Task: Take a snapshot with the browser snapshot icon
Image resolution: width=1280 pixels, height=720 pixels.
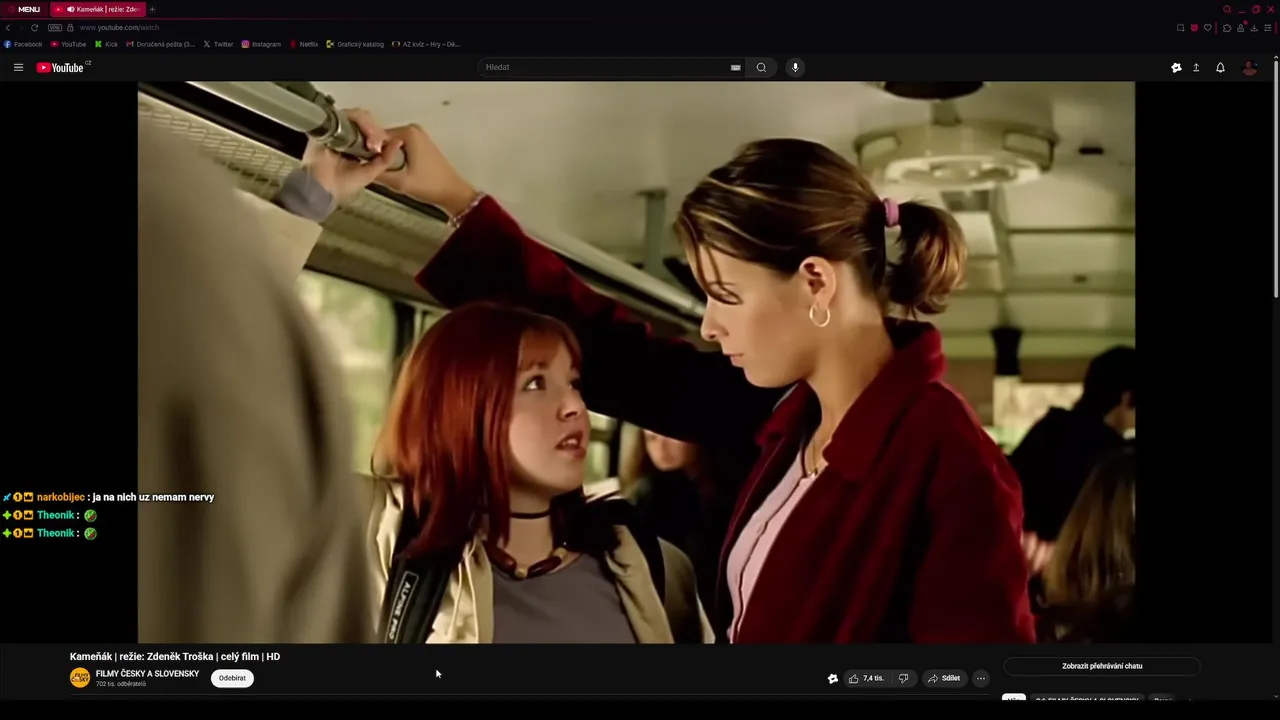Action: pos(1180,27)
